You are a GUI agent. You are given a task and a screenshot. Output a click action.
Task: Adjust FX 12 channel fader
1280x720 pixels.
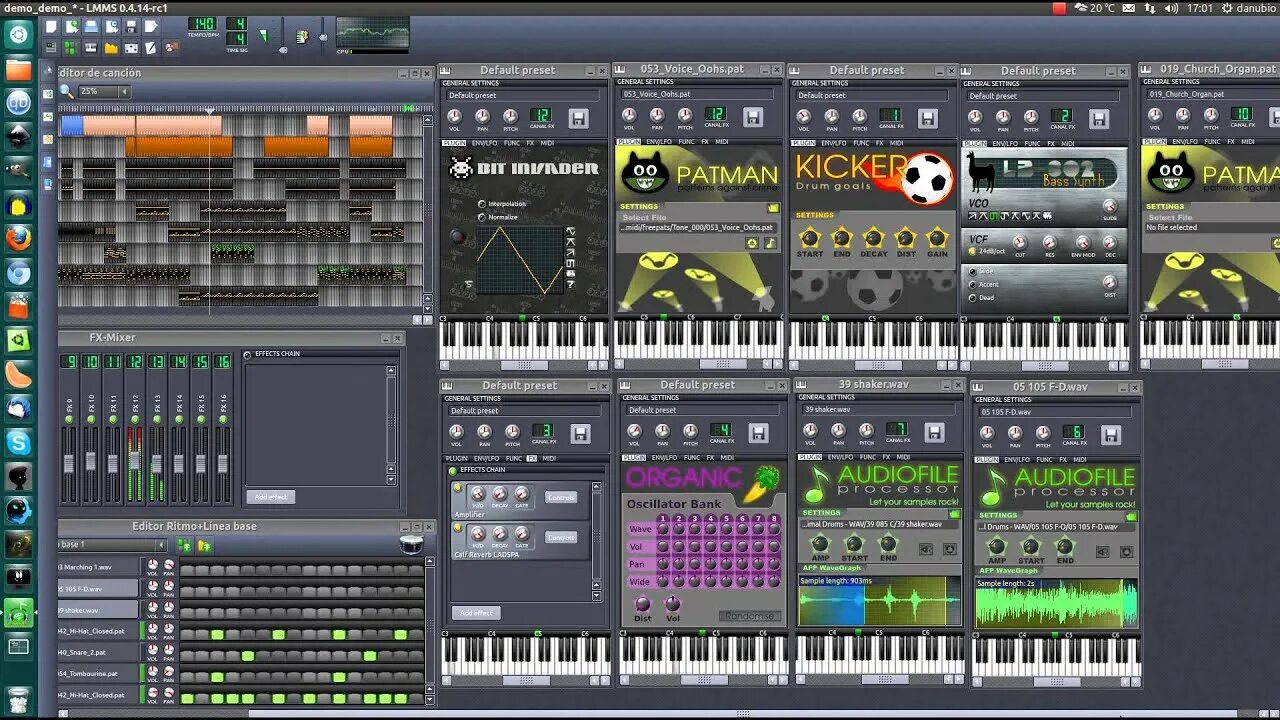click(135, 460)
